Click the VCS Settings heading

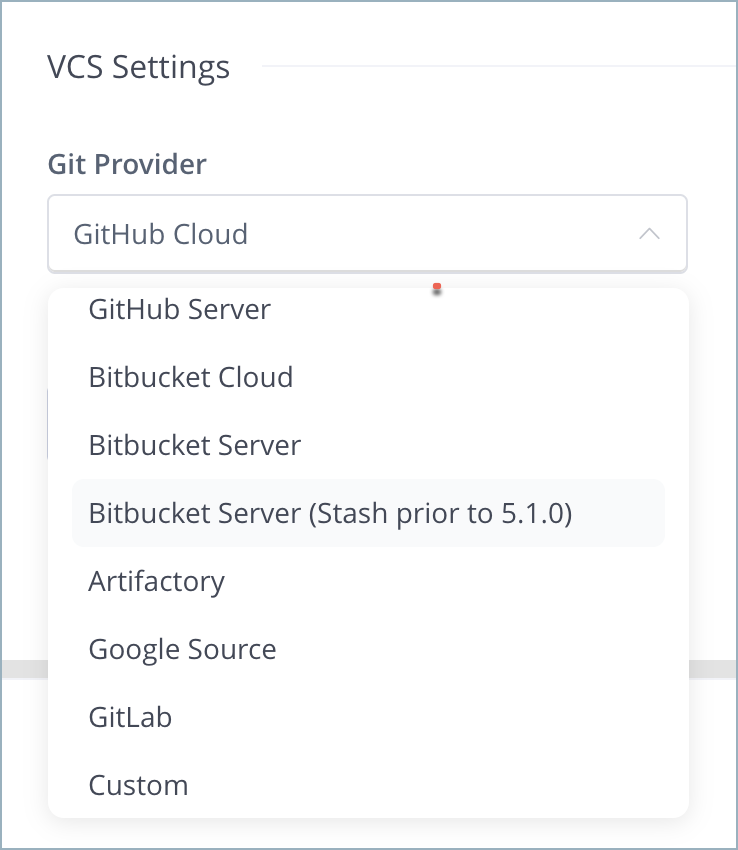coord(139,67)
